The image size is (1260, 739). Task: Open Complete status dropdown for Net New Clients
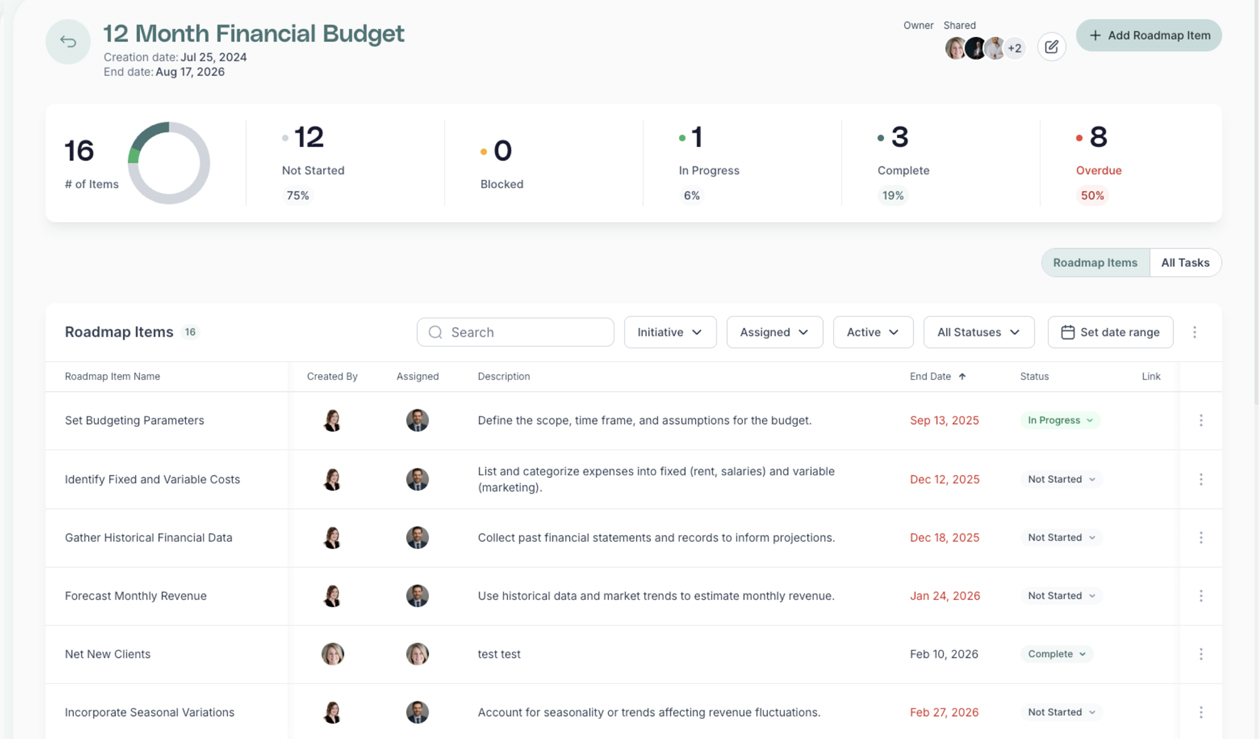[1057, 654]
